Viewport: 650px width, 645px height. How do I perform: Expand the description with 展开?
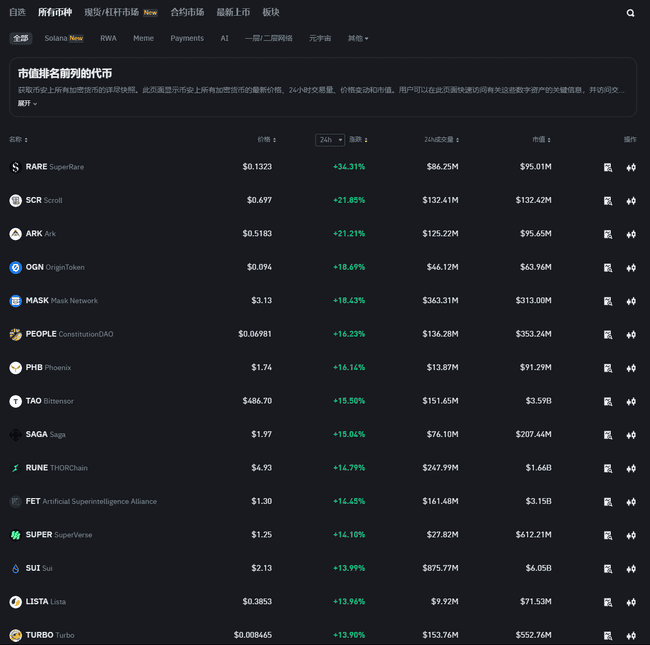(27, 103)
